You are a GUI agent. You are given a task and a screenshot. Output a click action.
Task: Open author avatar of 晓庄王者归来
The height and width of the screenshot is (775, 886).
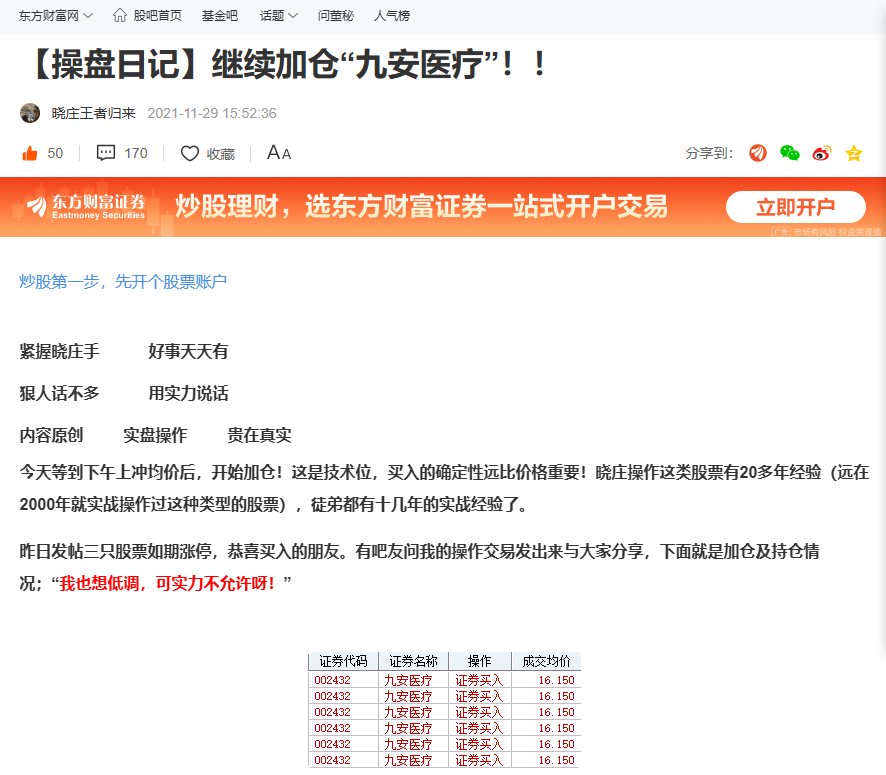click(30, 113)
